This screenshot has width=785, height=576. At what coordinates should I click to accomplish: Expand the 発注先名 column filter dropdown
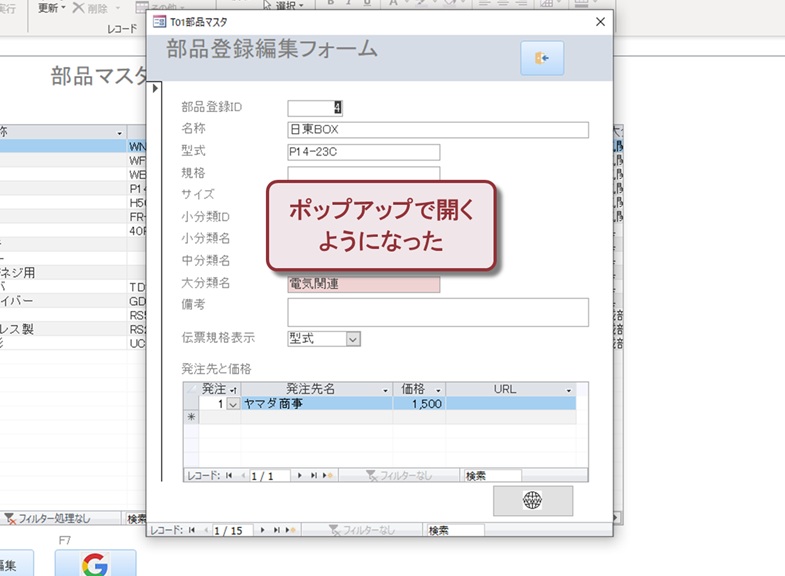click(x=385, y=389)
